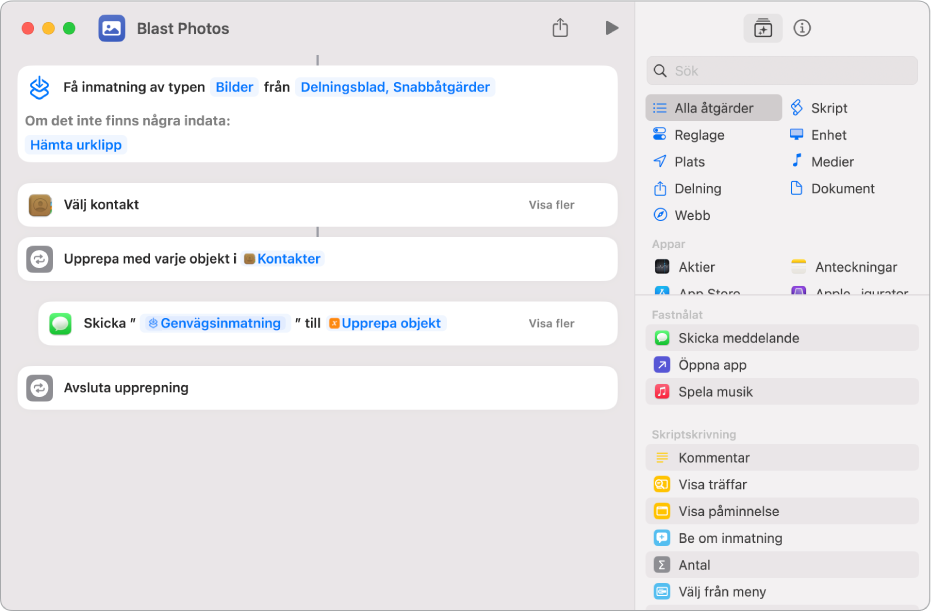The width and height of the screenshot is (931, 612).
Task: Click the Delningsblad, Snabbåtgärder token
Action: click(x=395, y=87)
